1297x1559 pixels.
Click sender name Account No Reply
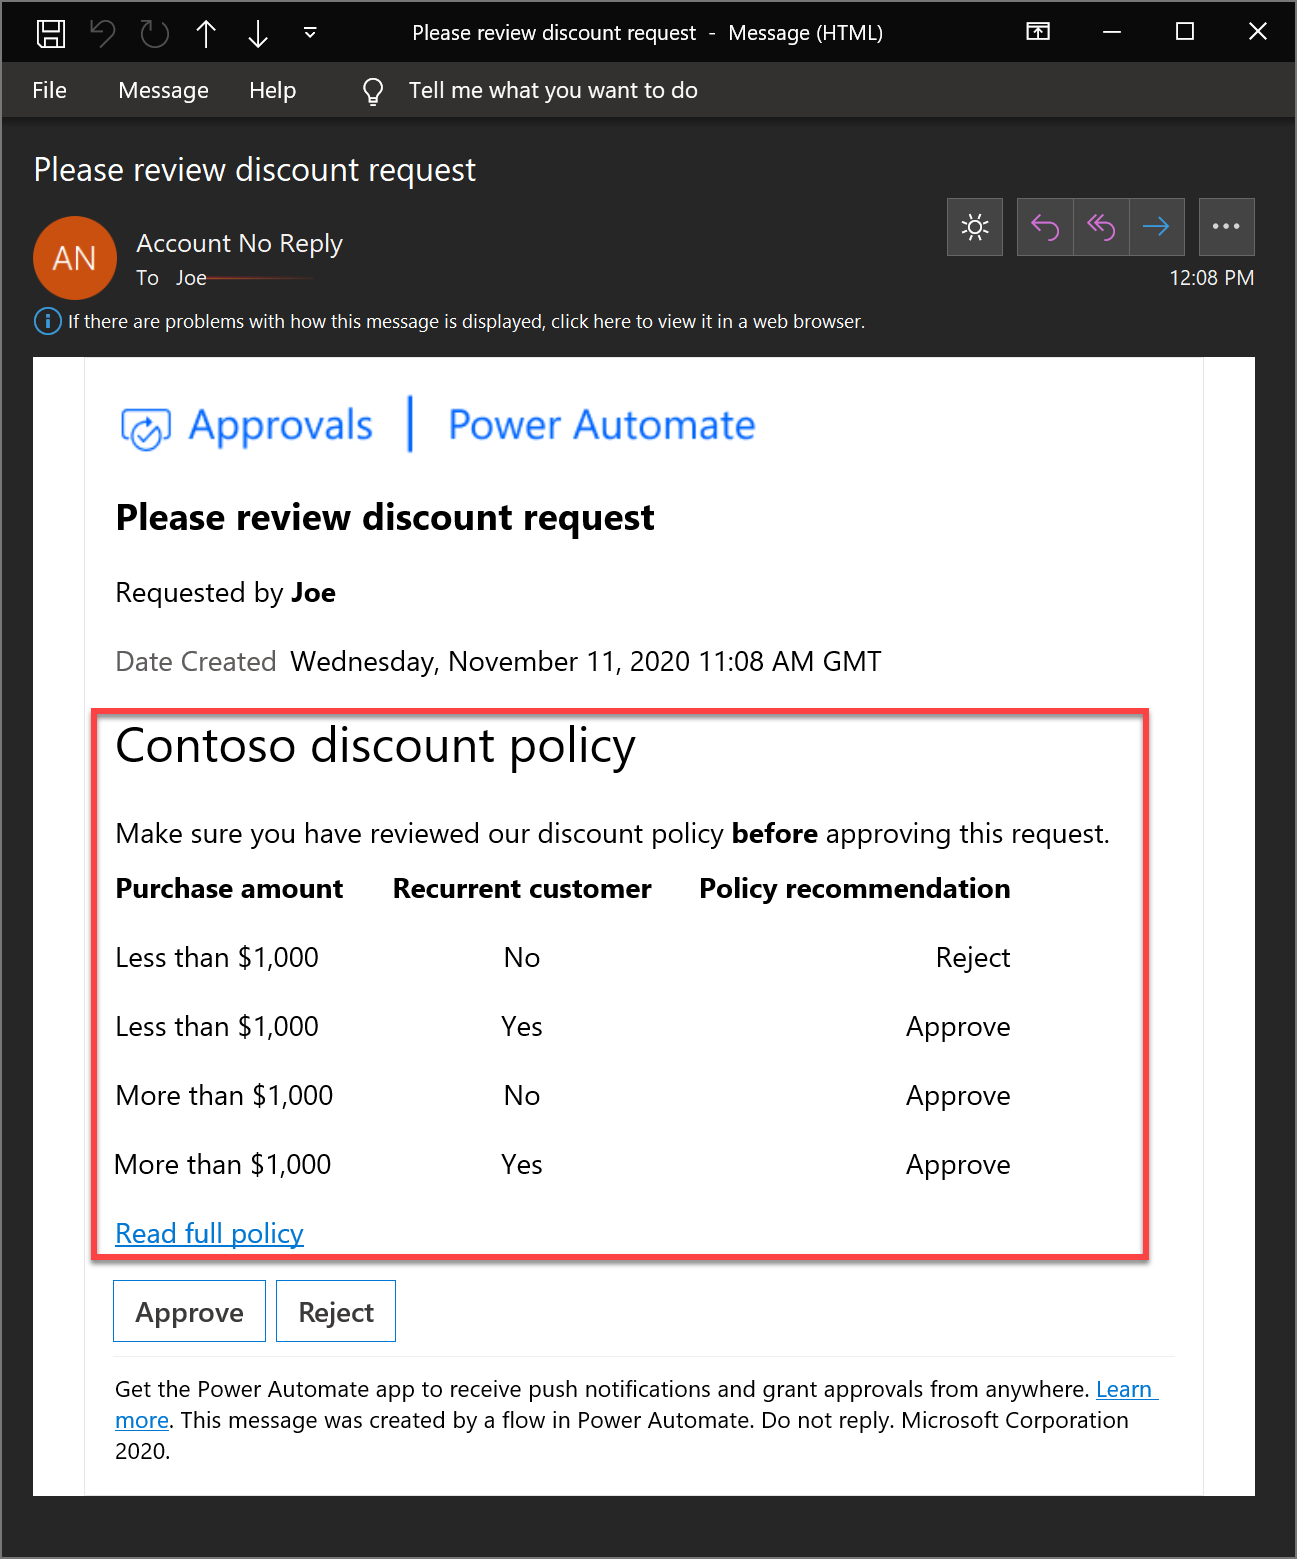(x=239, y=243)
